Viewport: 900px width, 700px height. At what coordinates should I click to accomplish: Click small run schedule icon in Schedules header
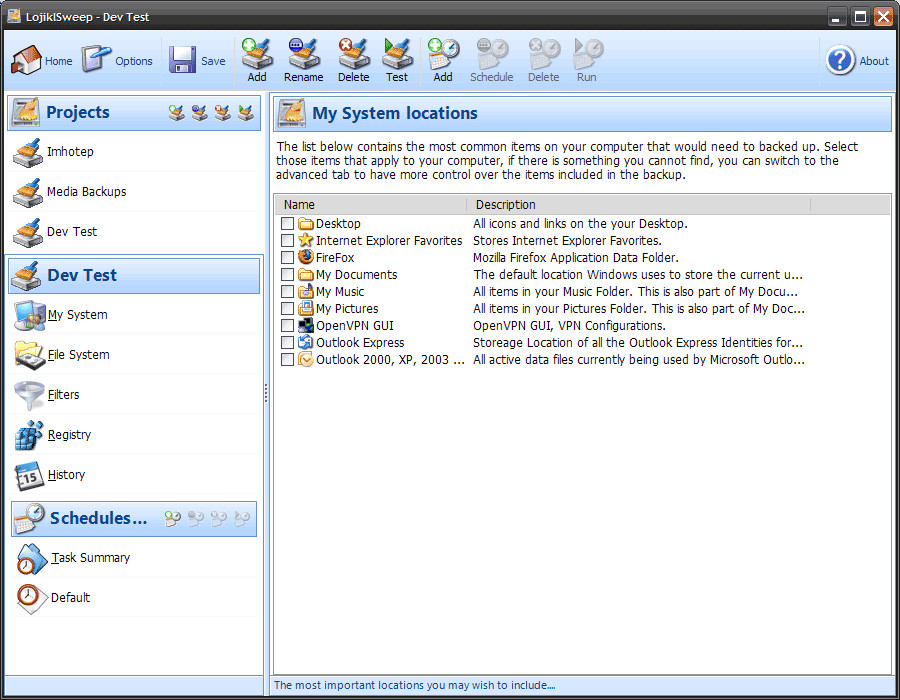click(x=242, y=519)
